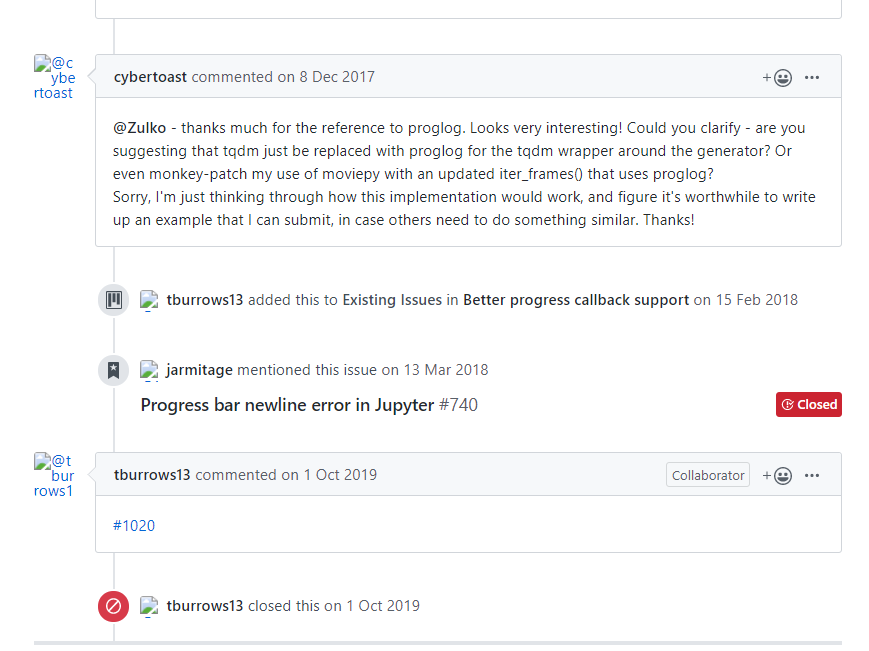Open 'Progress bar newline error in Jupyter' issue
Screen dimensions: 869x651
[287, 405]
